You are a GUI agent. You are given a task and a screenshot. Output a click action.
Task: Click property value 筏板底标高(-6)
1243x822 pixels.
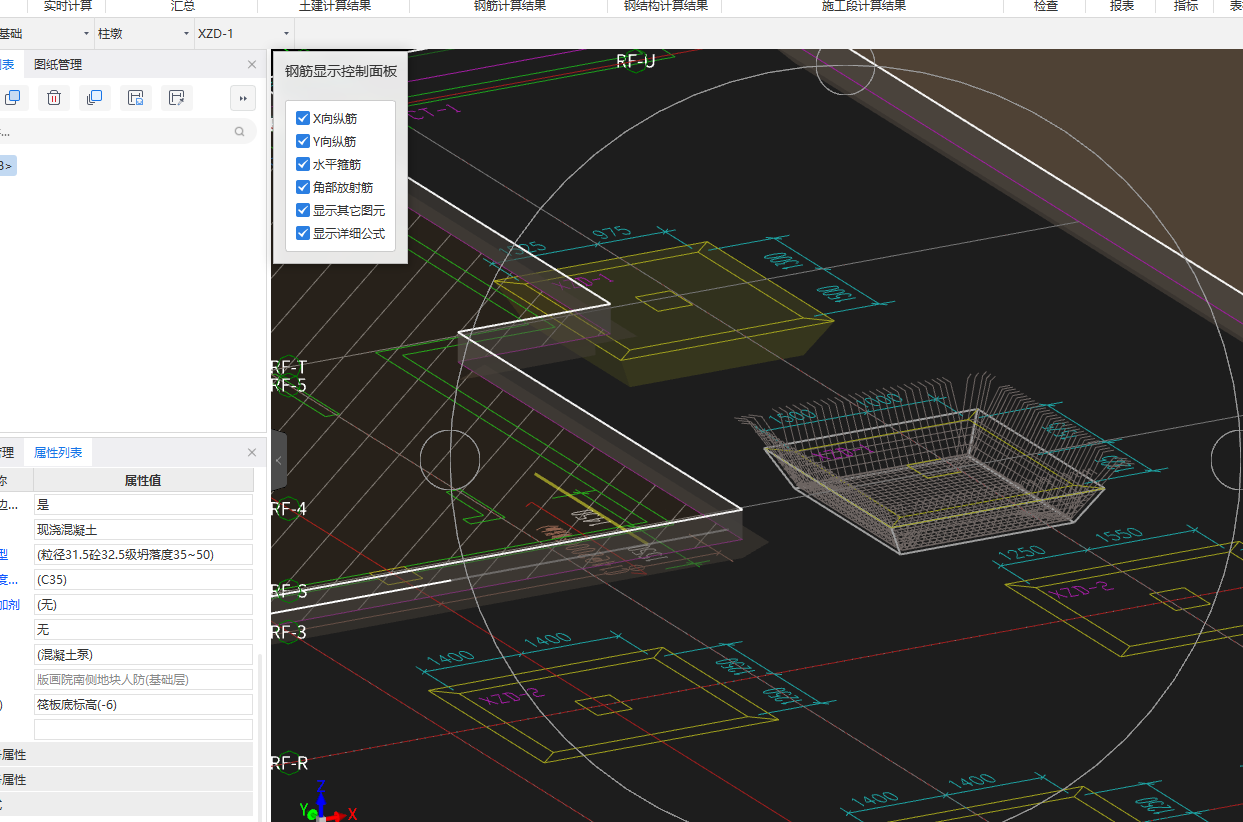143,704
